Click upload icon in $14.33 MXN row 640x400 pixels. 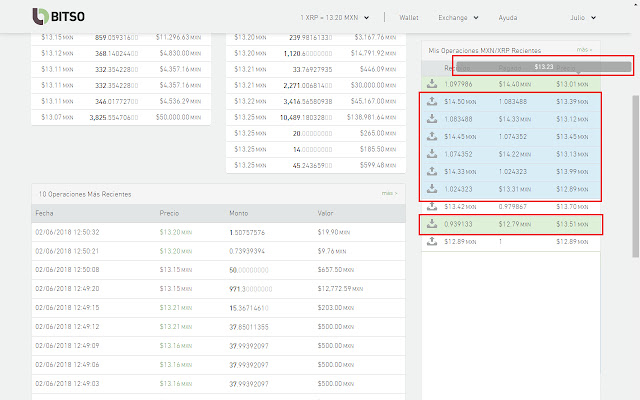pos(431,171)
